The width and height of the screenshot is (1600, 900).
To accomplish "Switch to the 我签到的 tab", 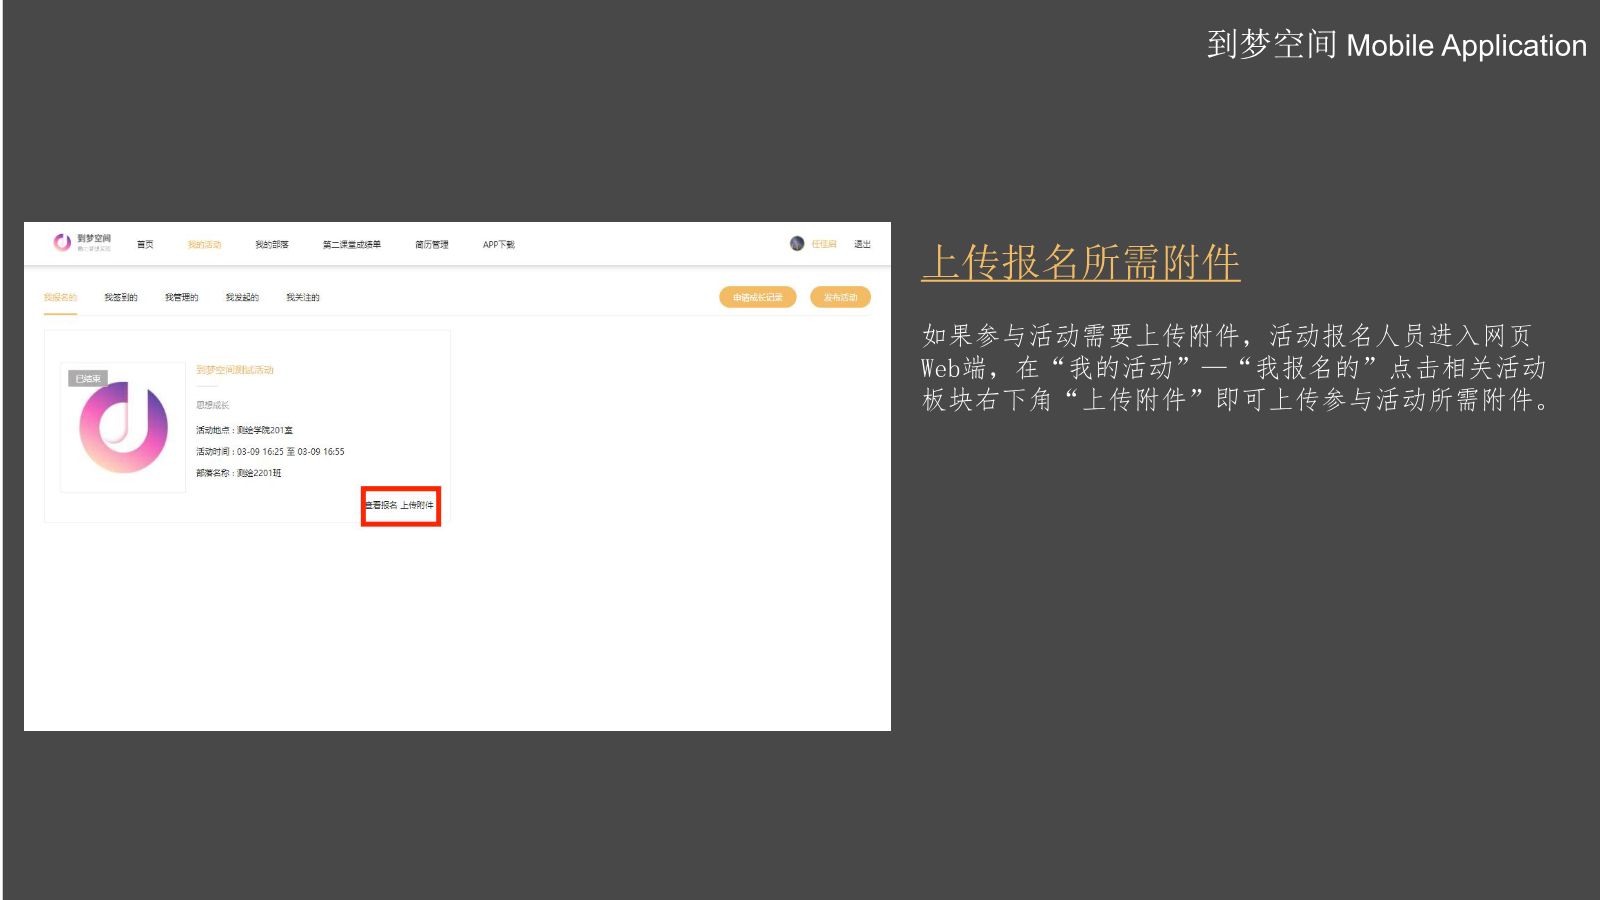I will 121,298.
